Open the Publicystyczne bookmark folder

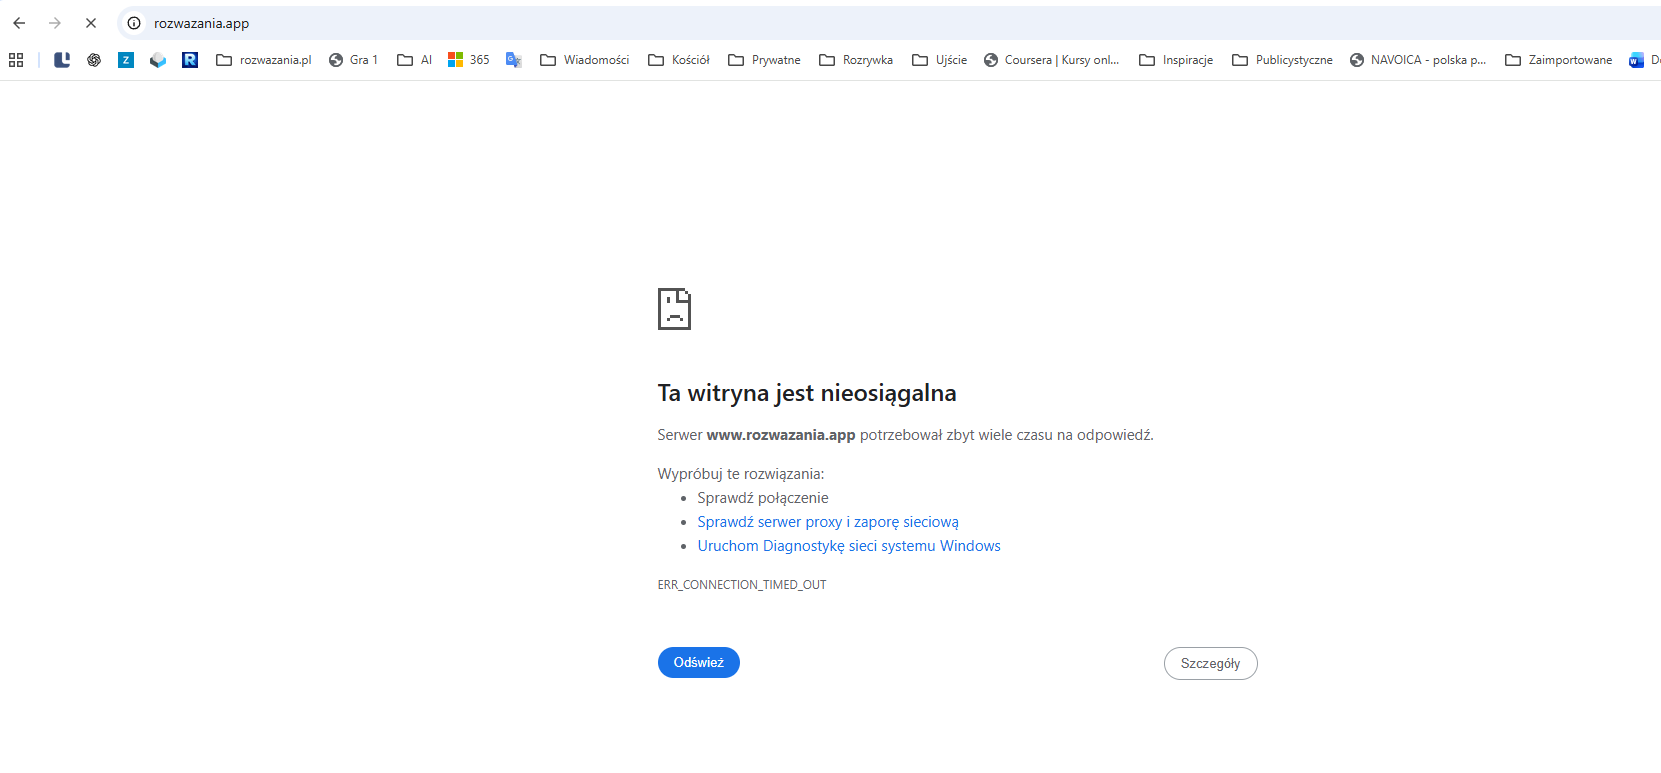click(x=1282, y=60)
